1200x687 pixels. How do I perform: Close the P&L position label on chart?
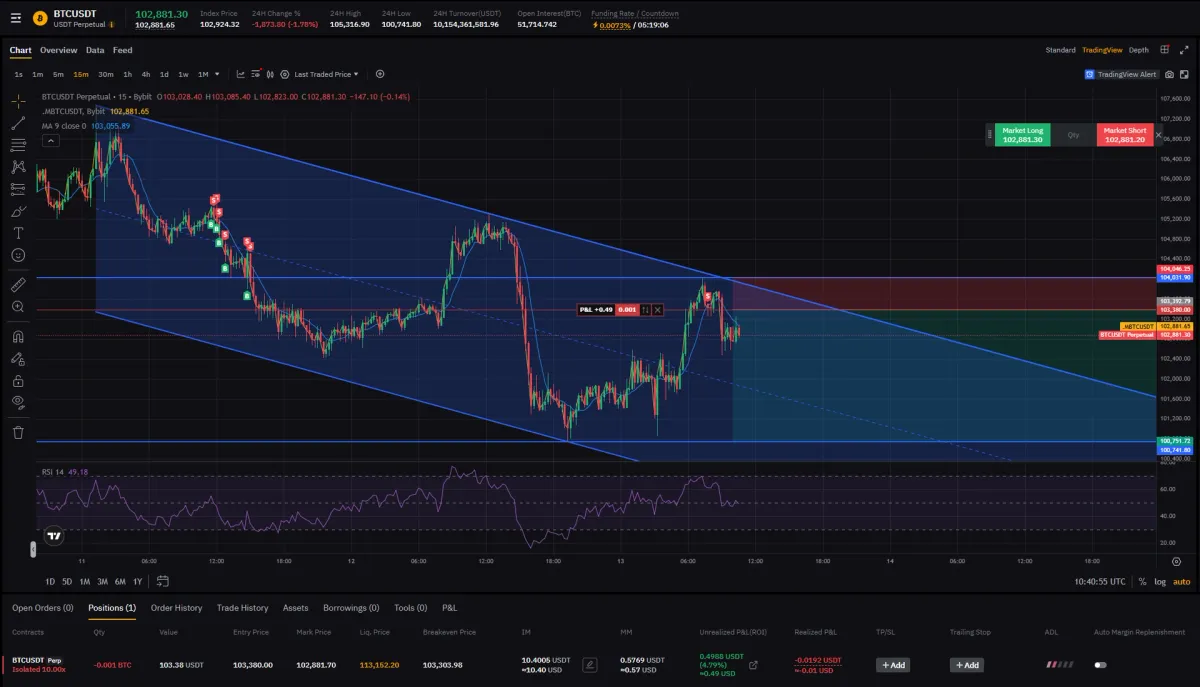[658, 310]
